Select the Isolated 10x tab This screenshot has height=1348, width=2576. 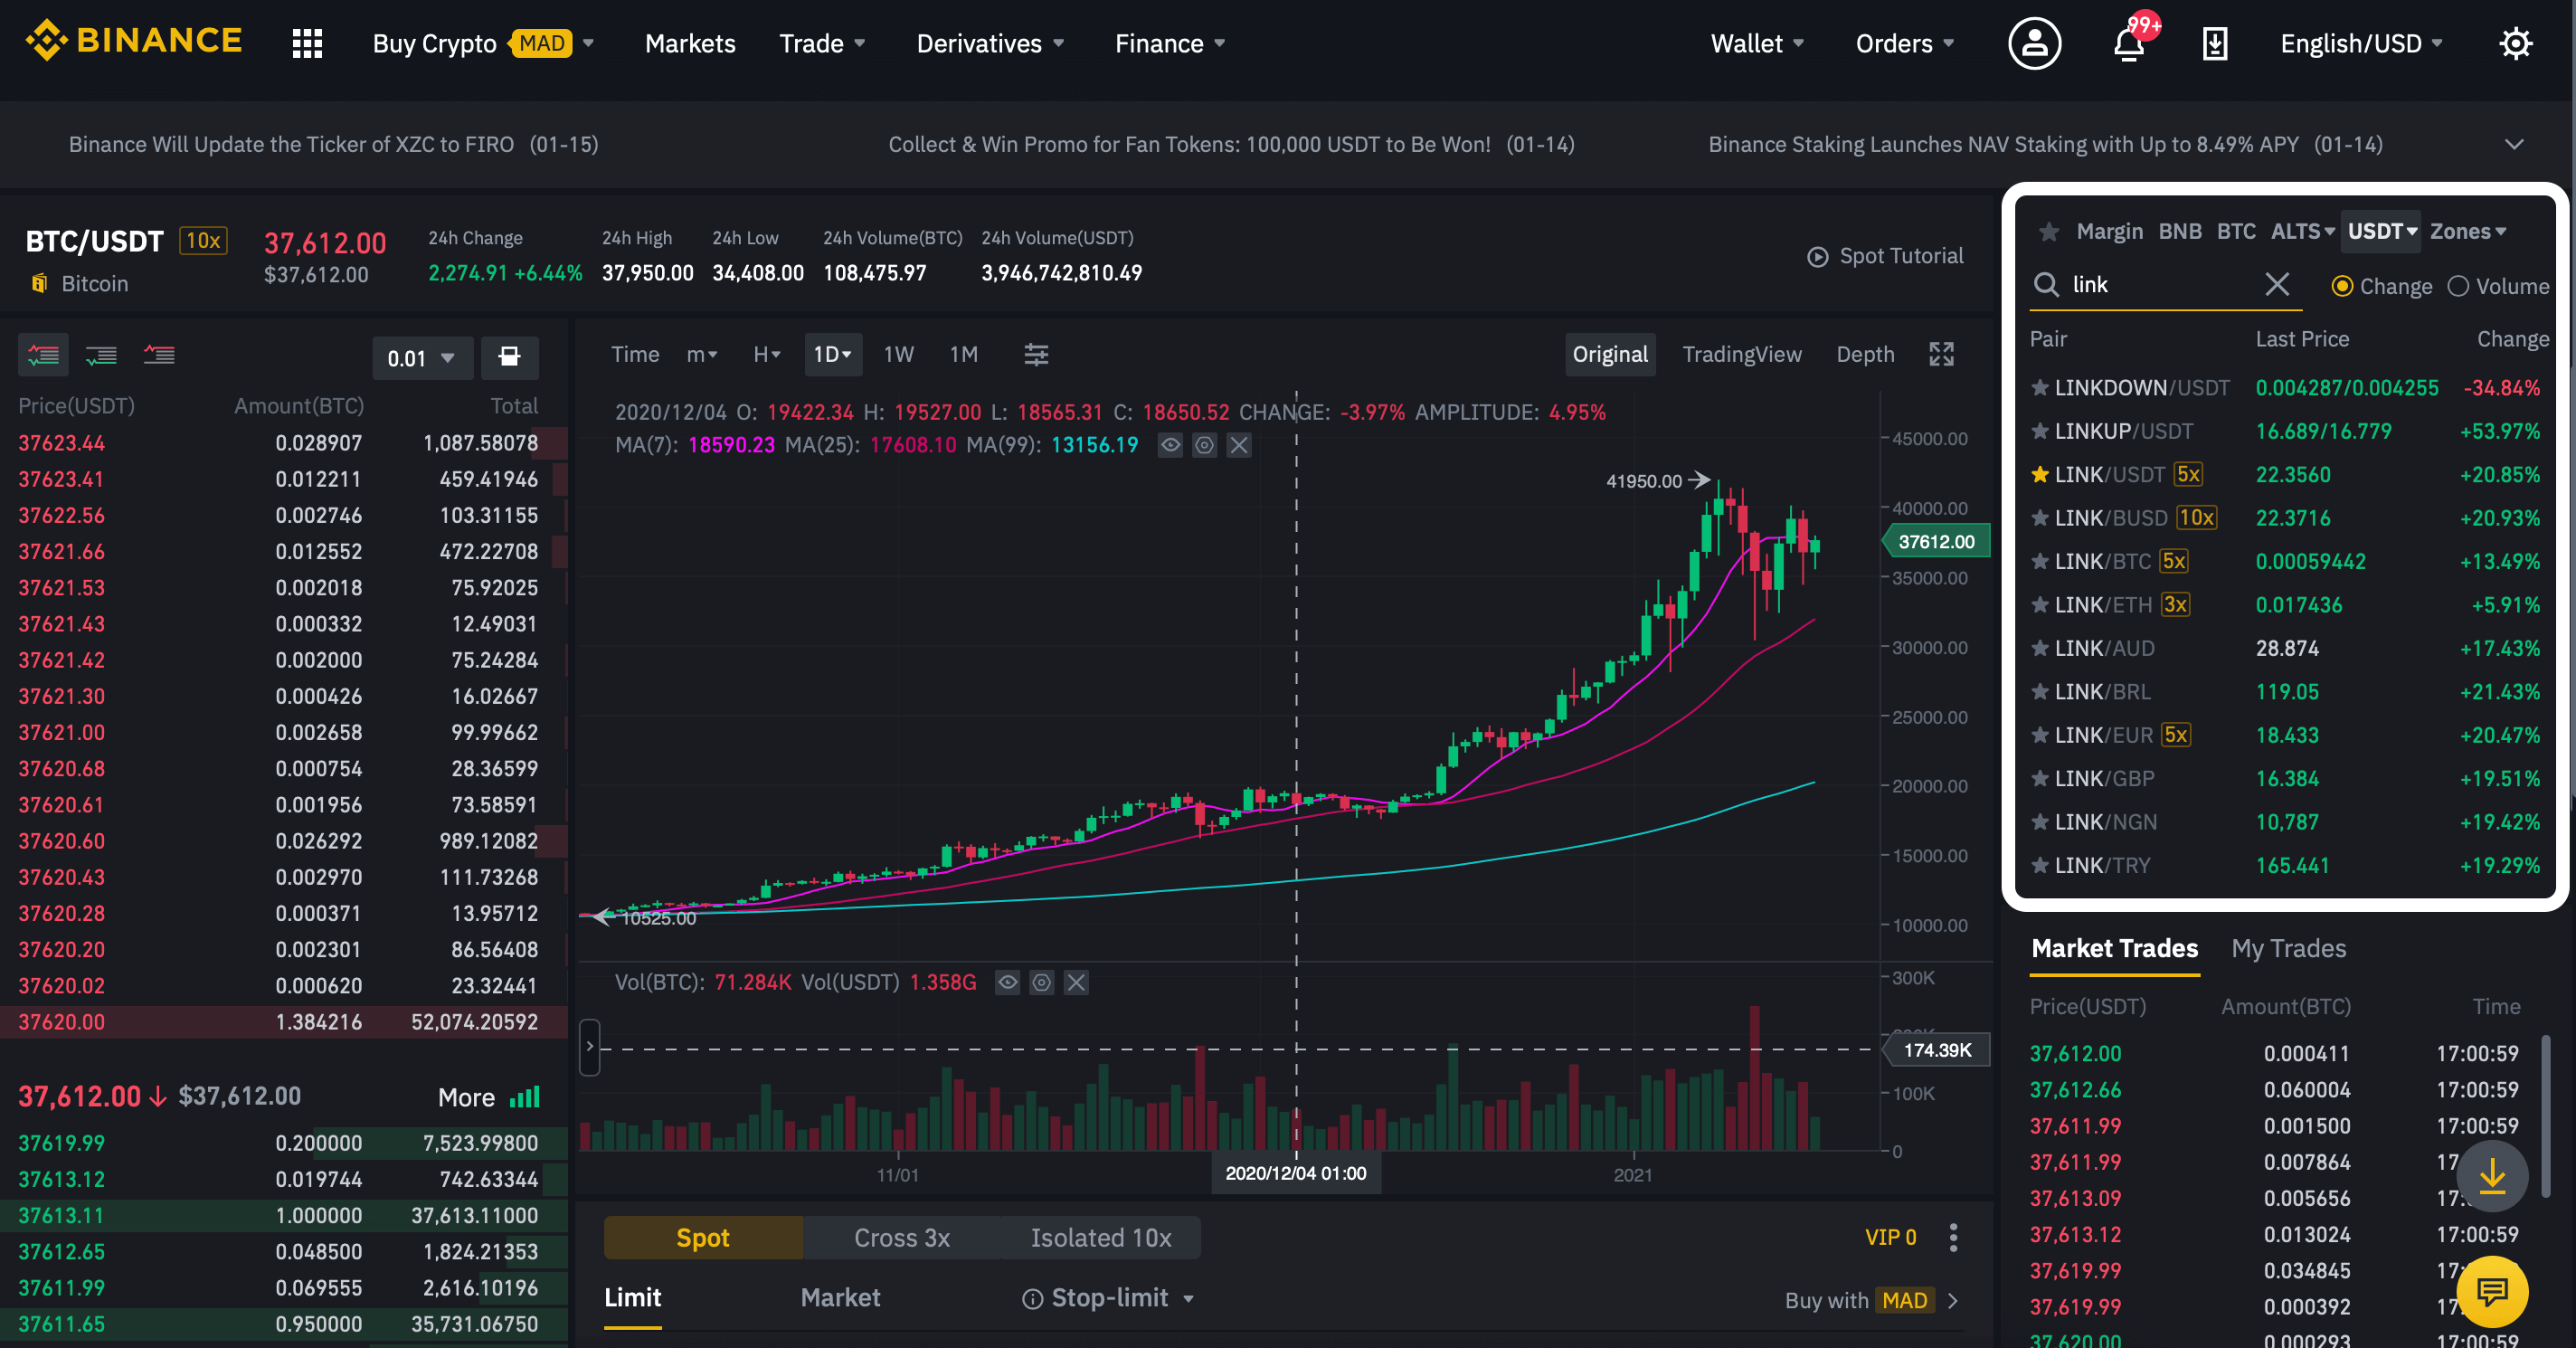[1100, 1238]
